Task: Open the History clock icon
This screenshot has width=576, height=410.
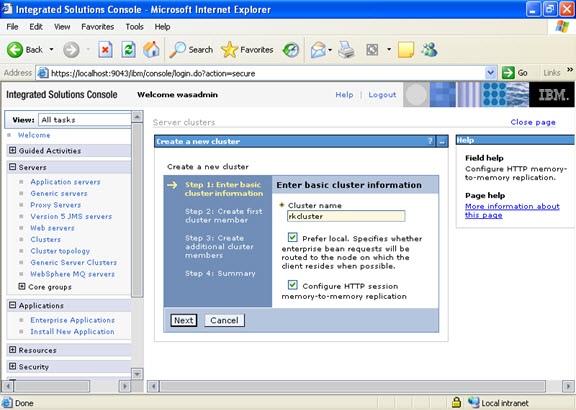Action: (291, 50)
